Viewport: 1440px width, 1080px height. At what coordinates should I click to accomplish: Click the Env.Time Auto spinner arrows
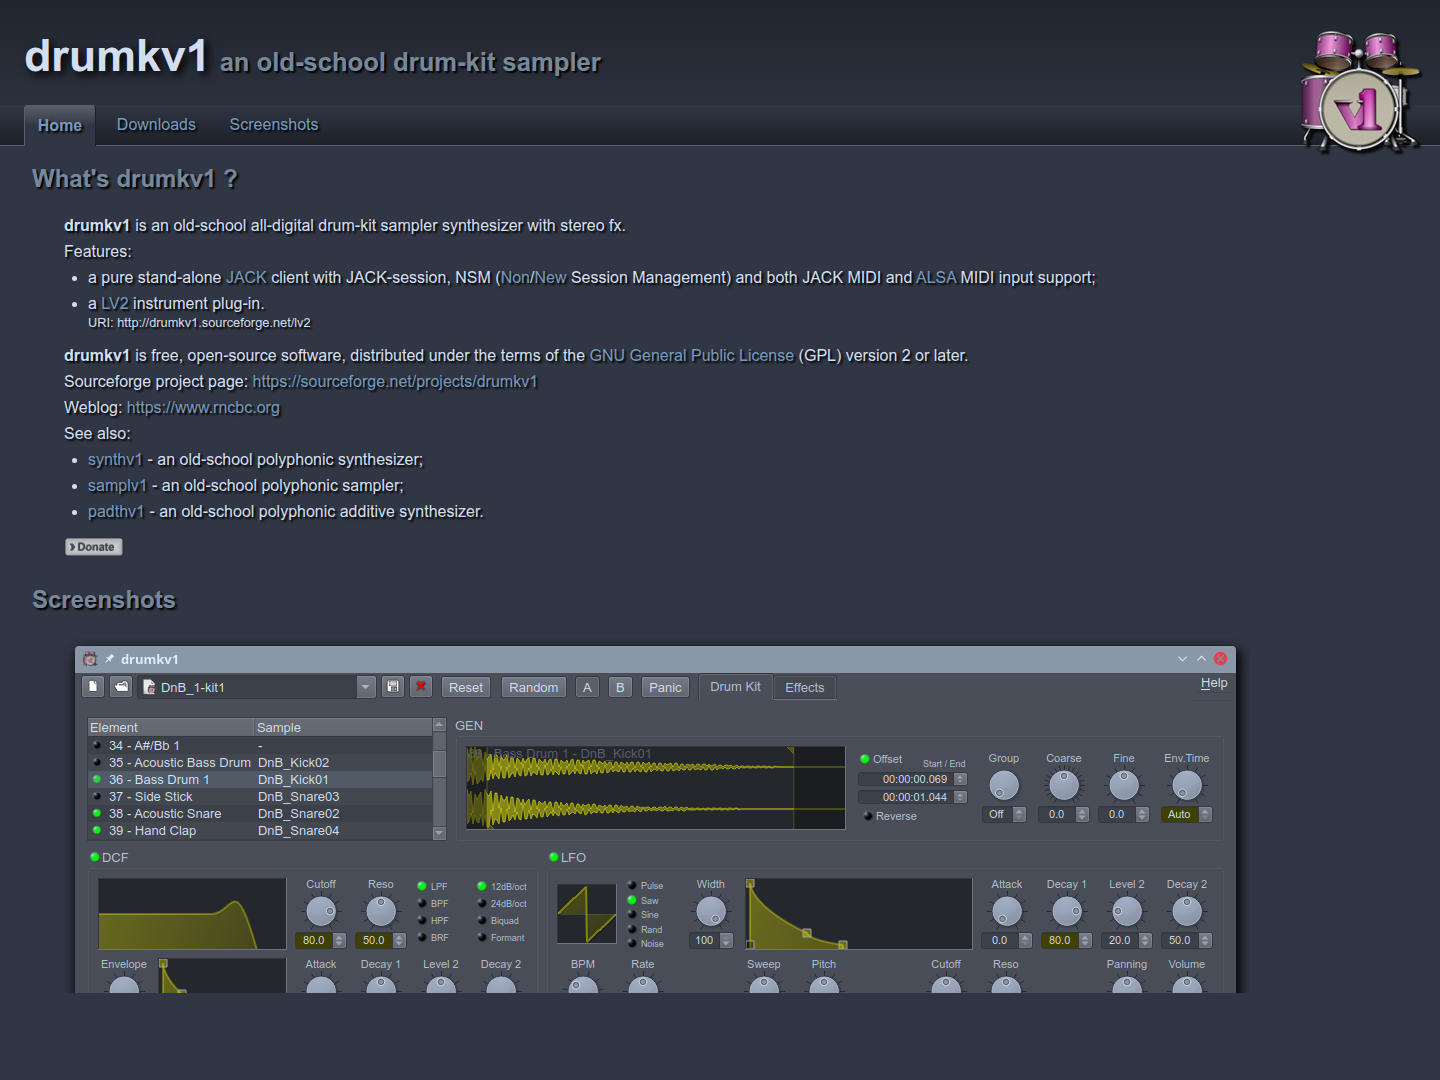1205,814
